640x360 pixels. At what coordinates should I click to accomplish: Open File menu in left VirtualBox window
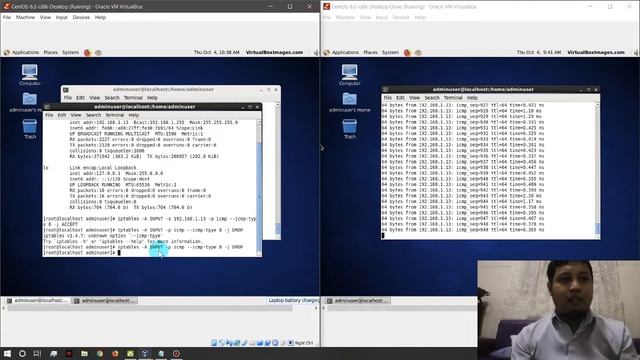tap(7, 18)
